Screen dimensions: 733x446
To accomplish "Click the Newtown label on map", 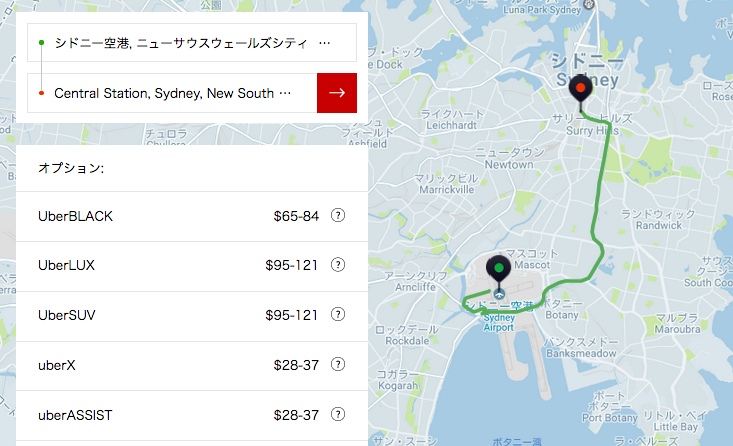I will pyautogui.click(x=509, y=165).
